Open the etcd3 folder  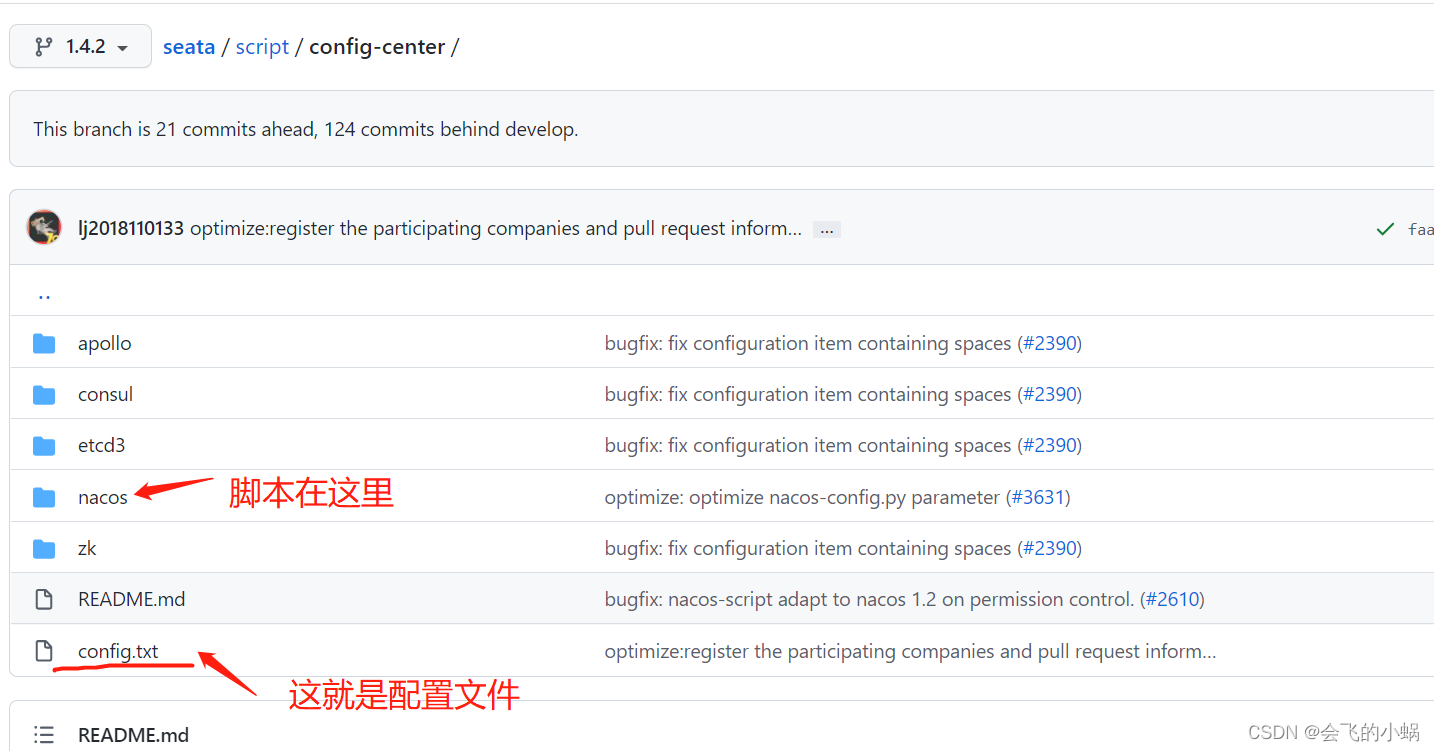(102, 445)
